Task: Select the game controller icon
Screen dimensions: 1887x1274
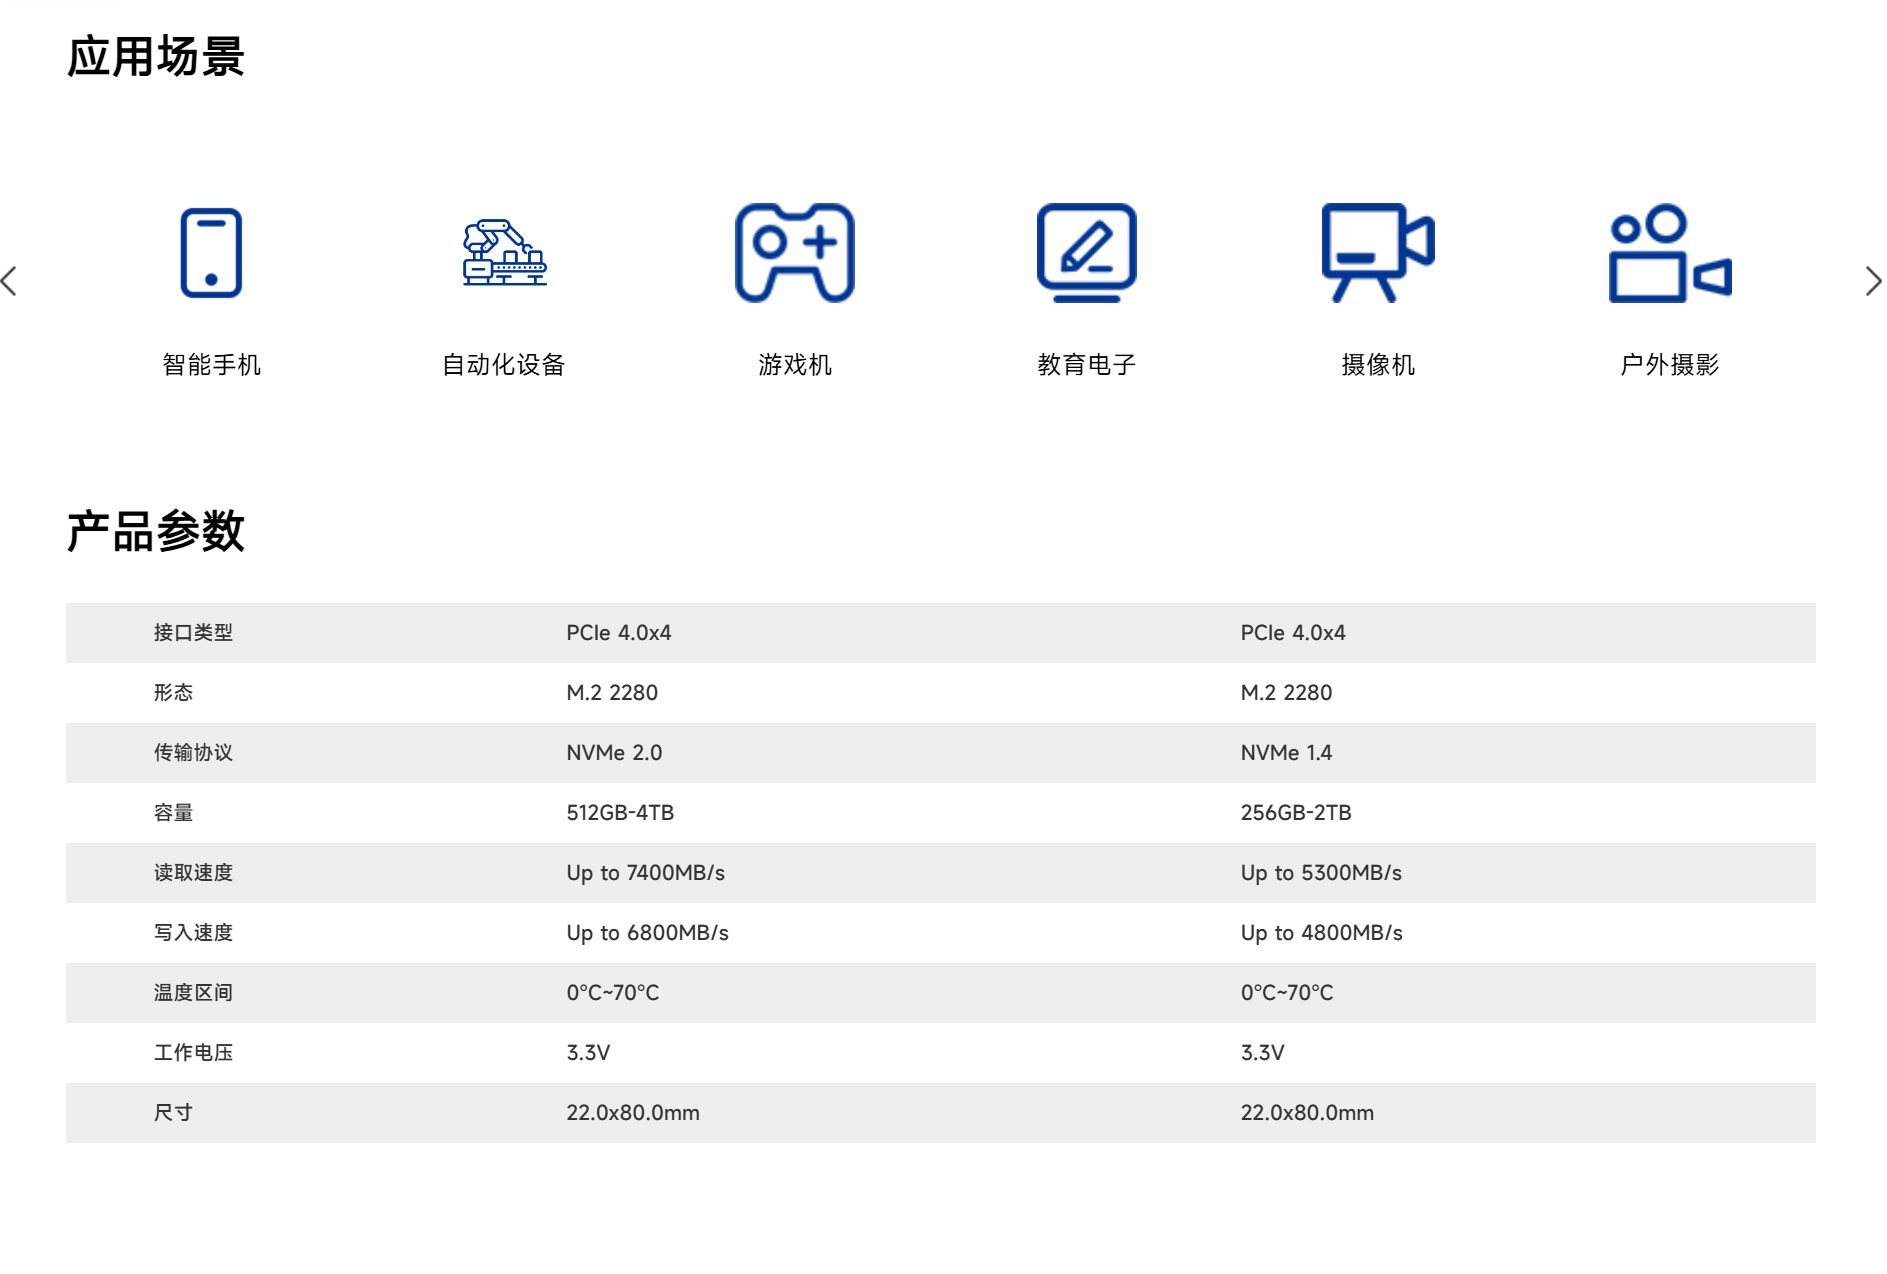Action: (795, 253)
